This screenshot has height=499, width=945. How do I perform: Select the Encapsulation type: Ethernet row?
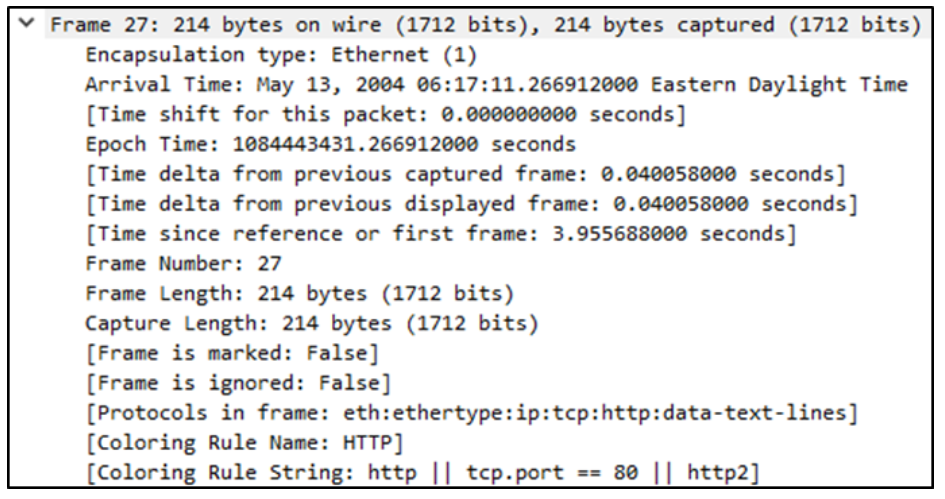tap(281, 55)
